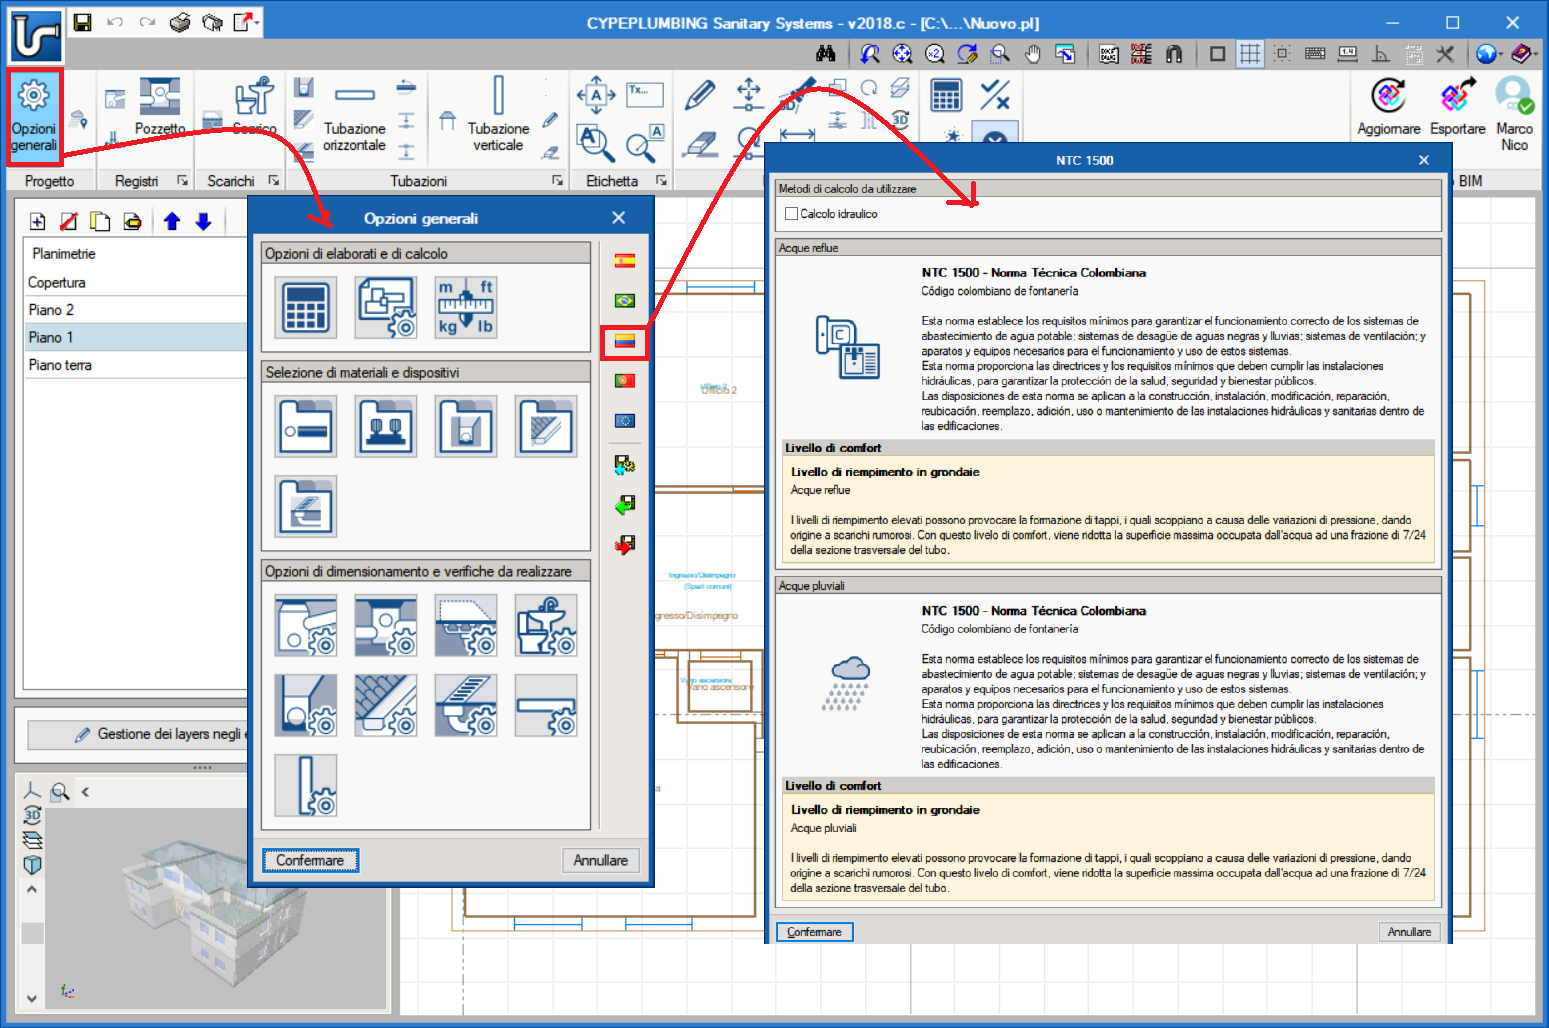The width and height of the screenshot is (1549, 1028).
Task: Move selected floor up with blue arrow
Action: [x=172, y=222]
